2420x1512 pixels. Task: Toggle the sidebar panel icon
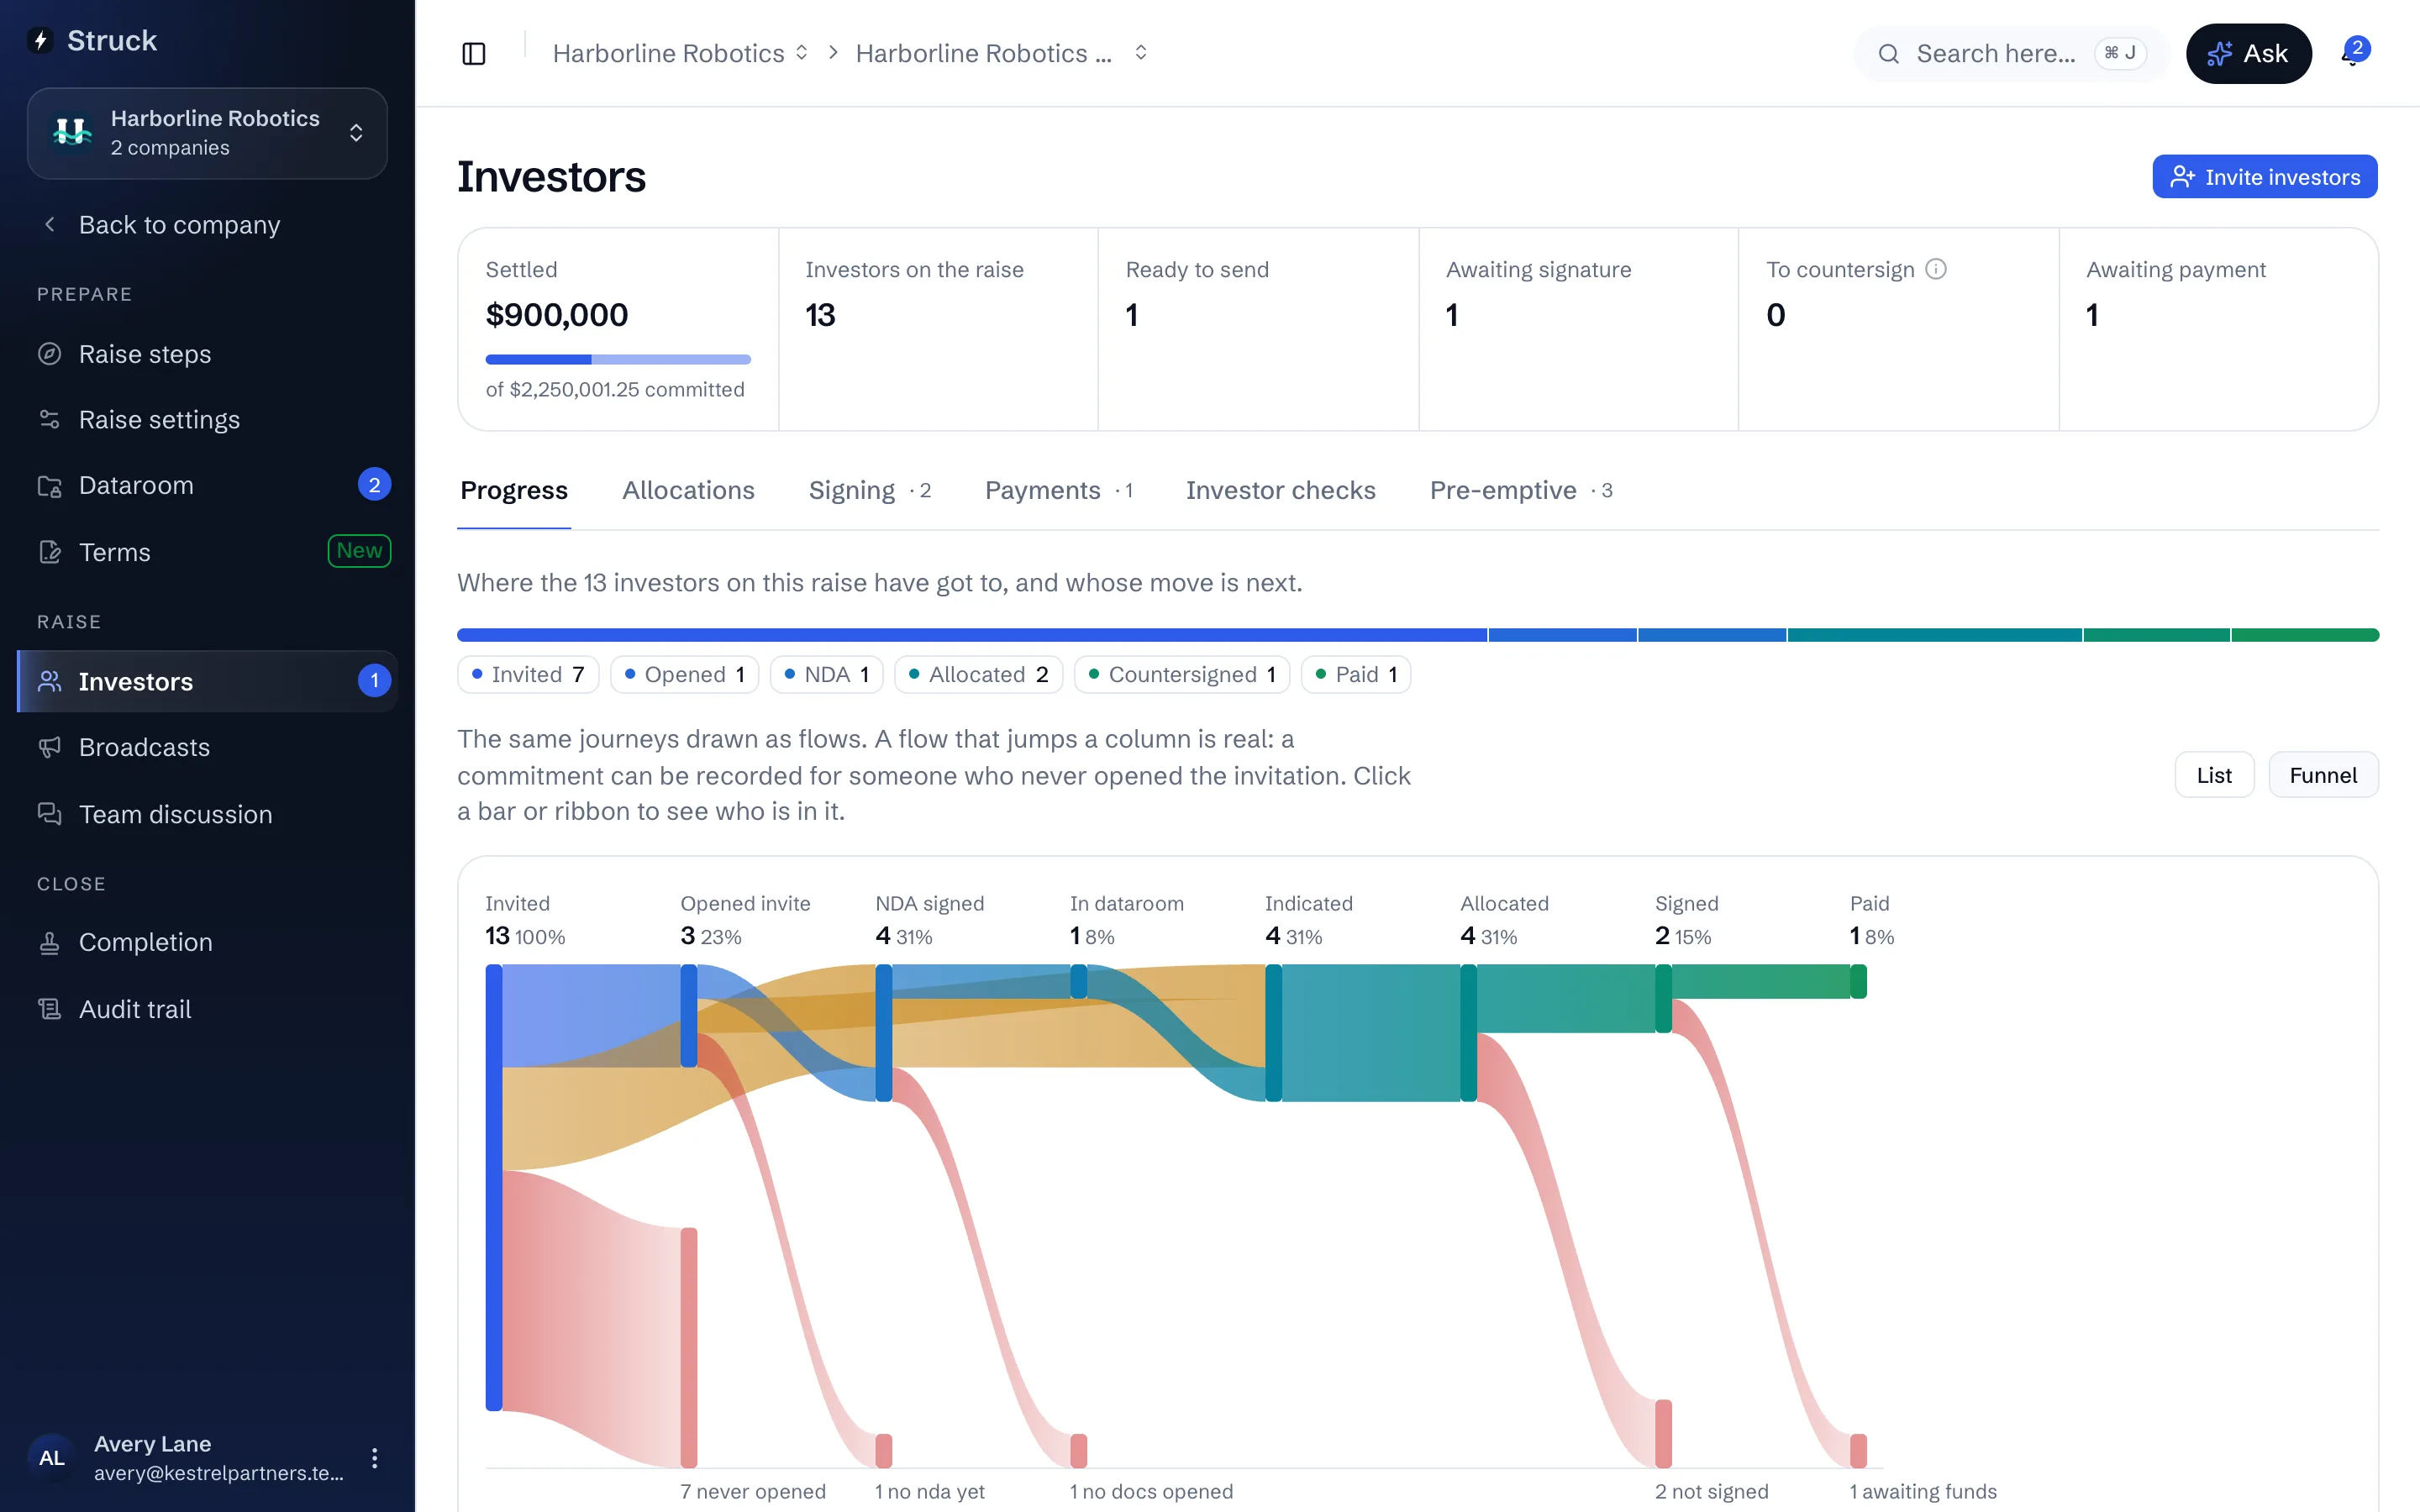click(x=474, y=53)
